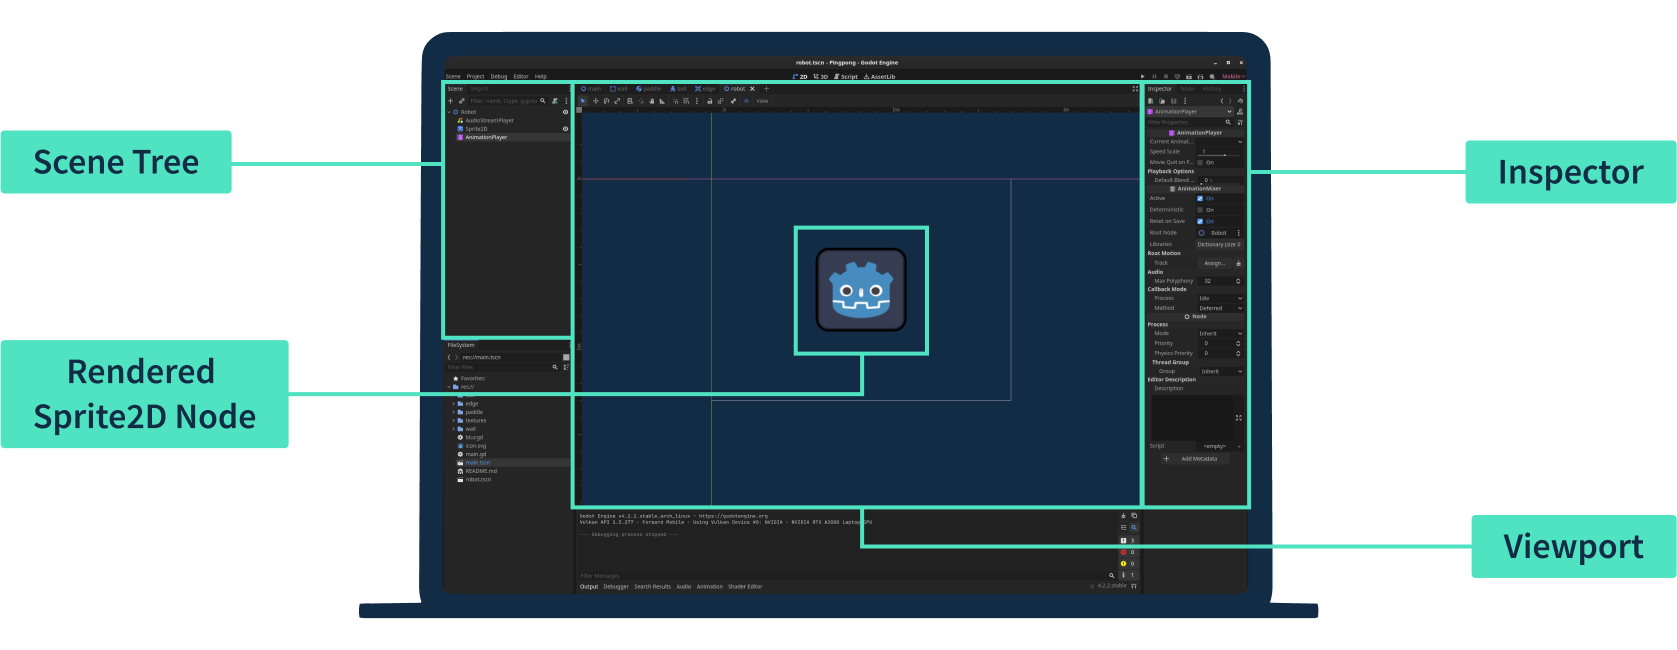The image size is (1677, 650).
Task: Switch to the Node tab beside Inspector
Action: click(x=1187, y=89)
